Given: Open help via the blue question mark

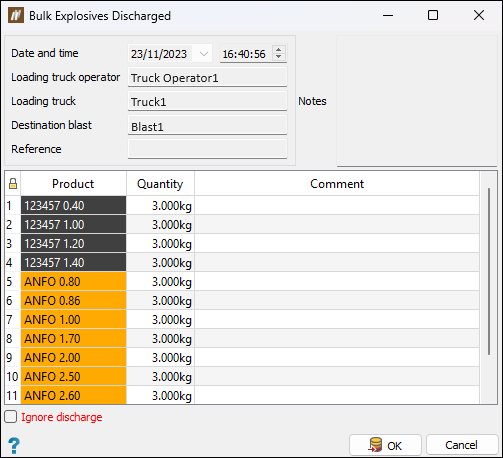Looking at the screenshot, I should (14, 445).
